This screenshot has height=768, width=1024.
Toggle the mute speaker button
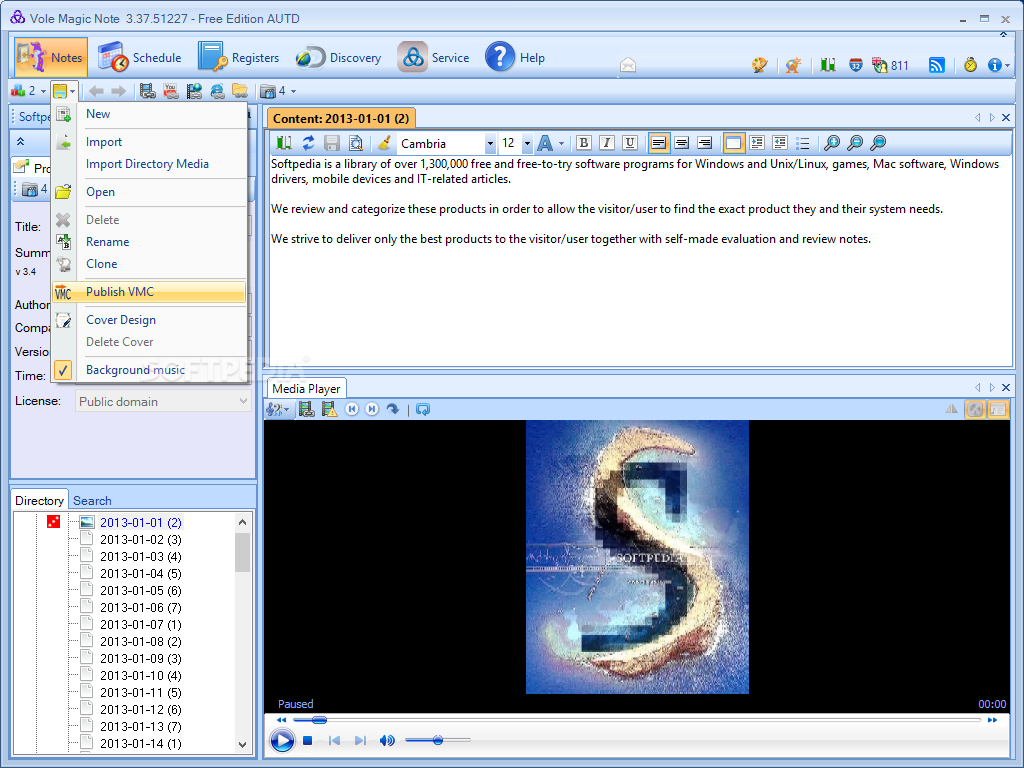(387, 741)
